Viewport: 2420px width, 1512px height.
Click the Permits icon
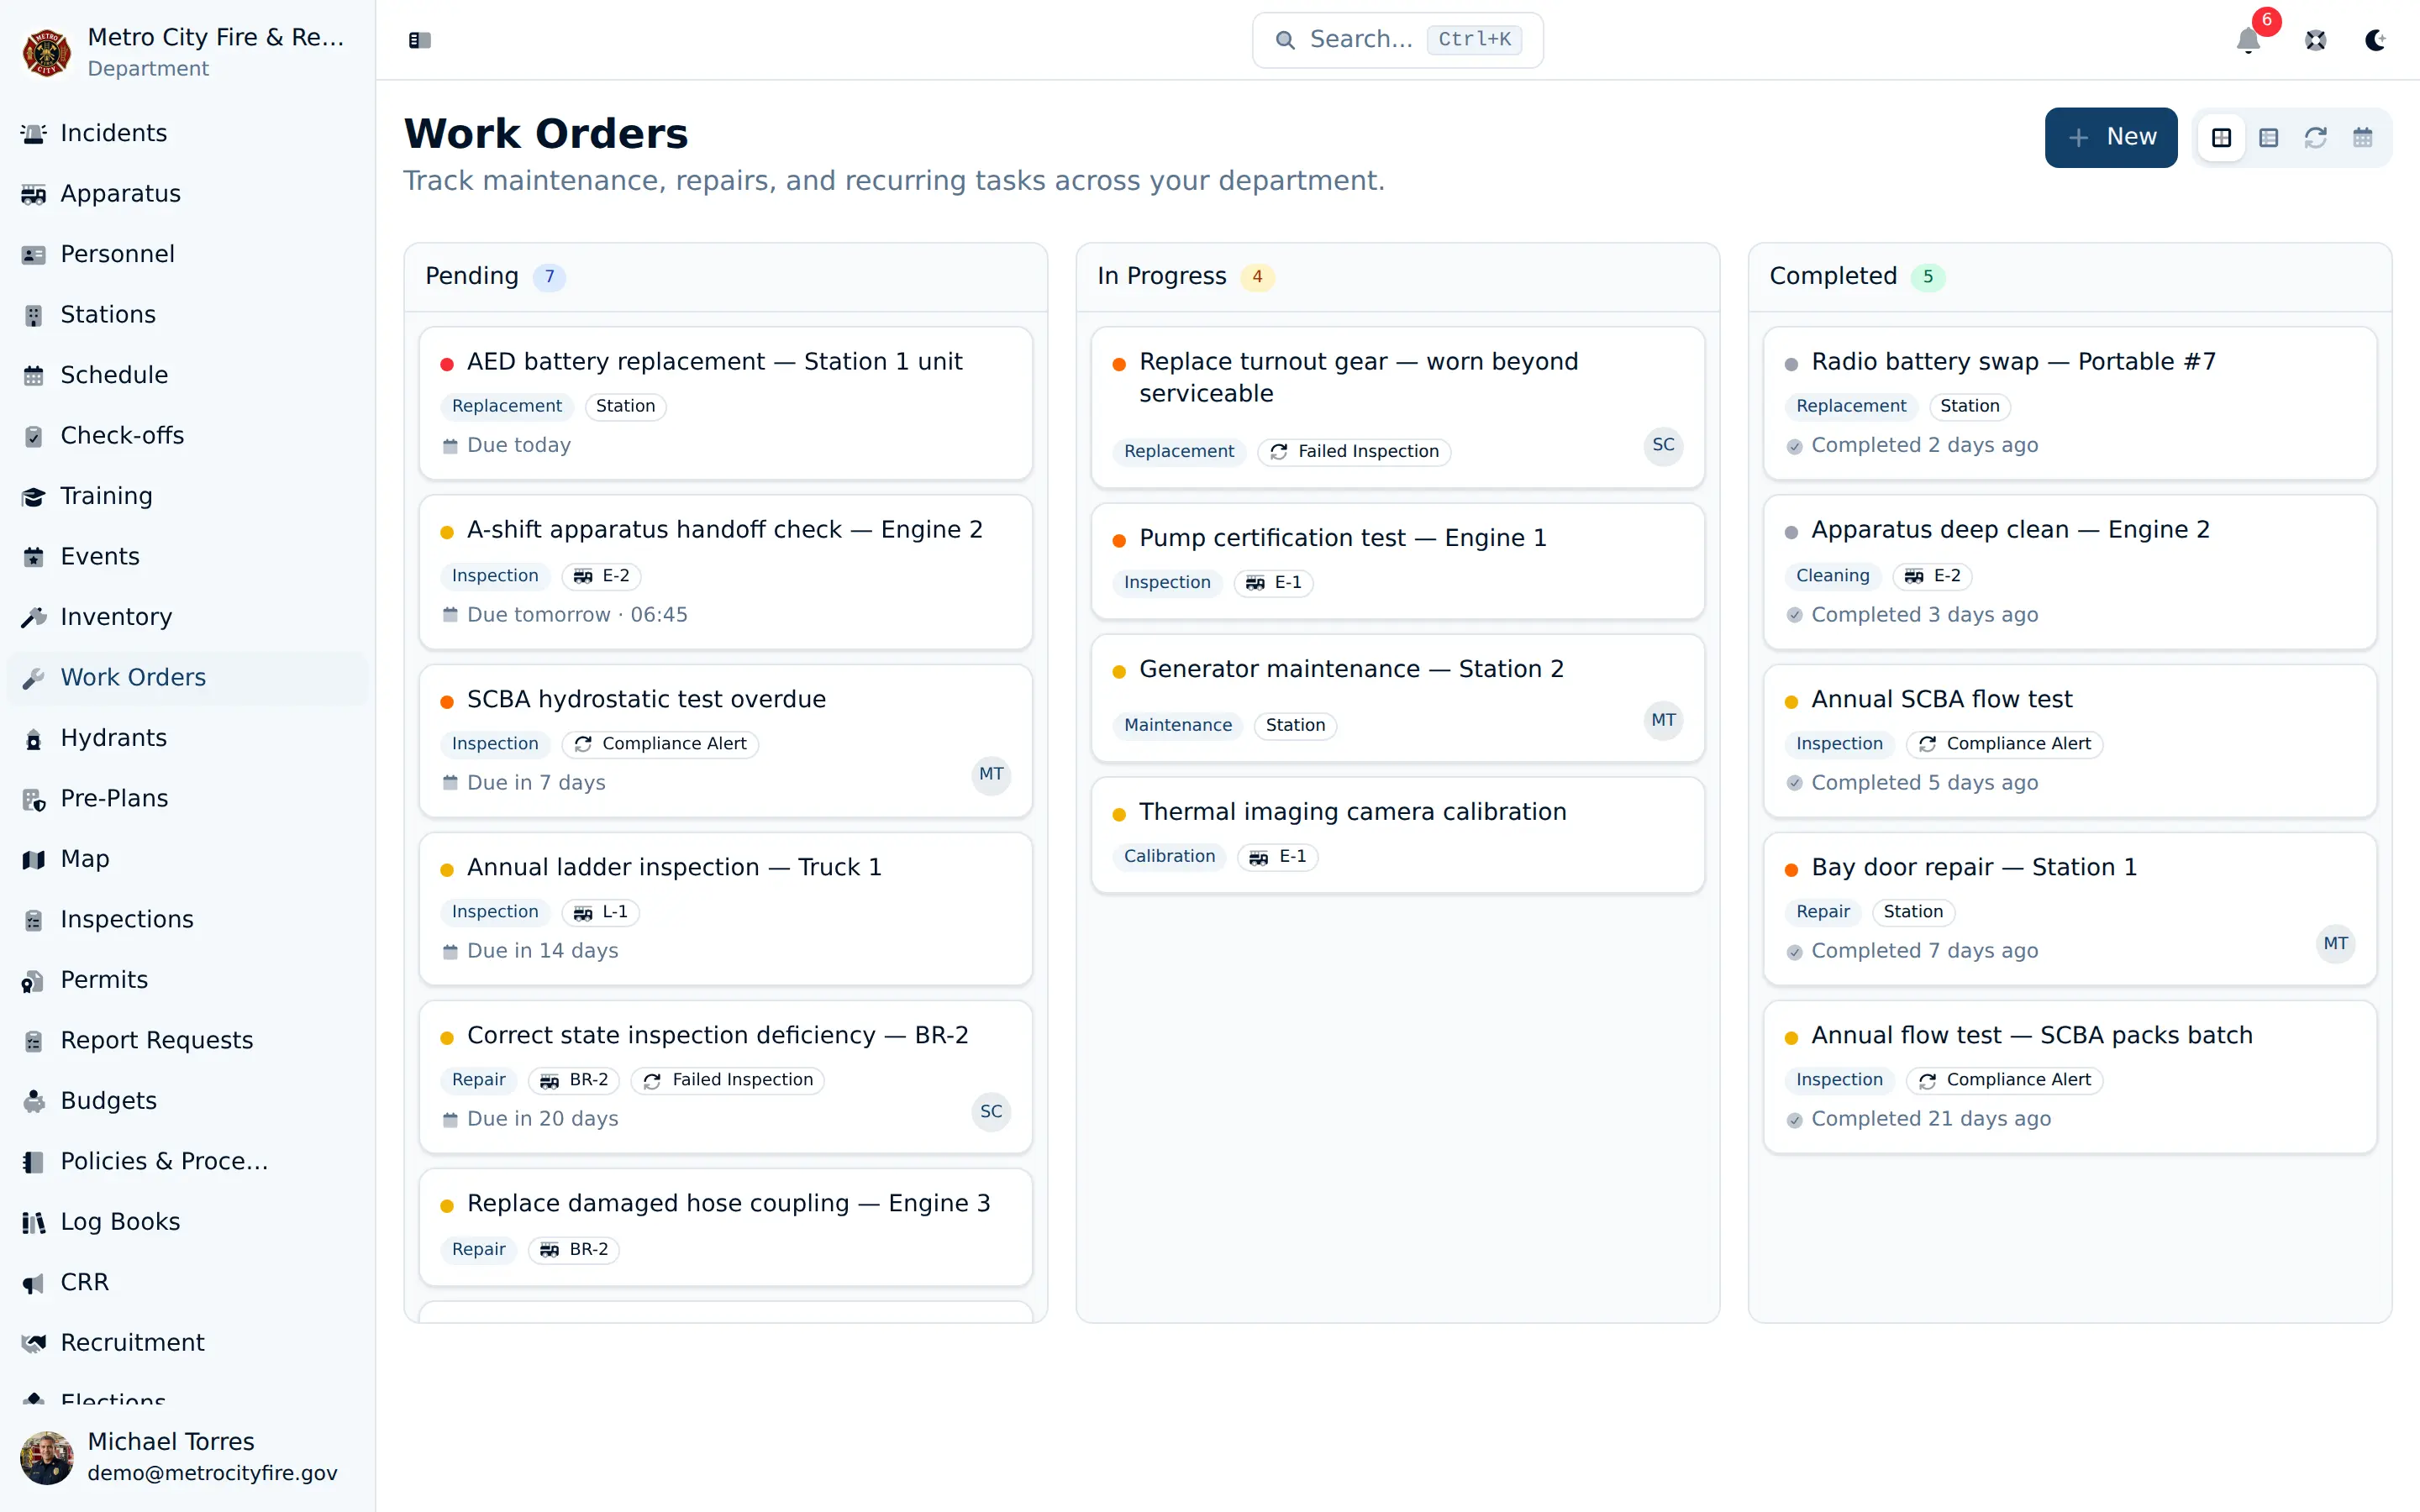click(x=34, y=981)
